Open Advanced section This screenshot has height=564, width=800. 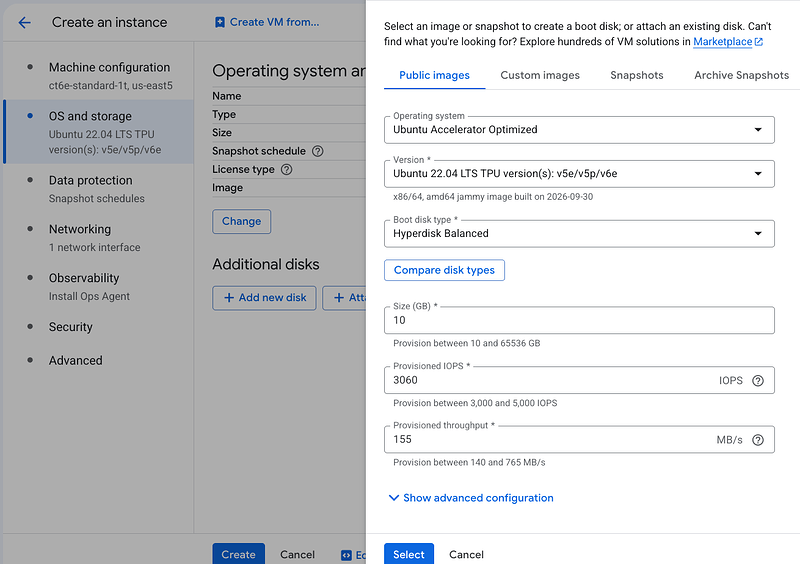click(x=99, y=360)
